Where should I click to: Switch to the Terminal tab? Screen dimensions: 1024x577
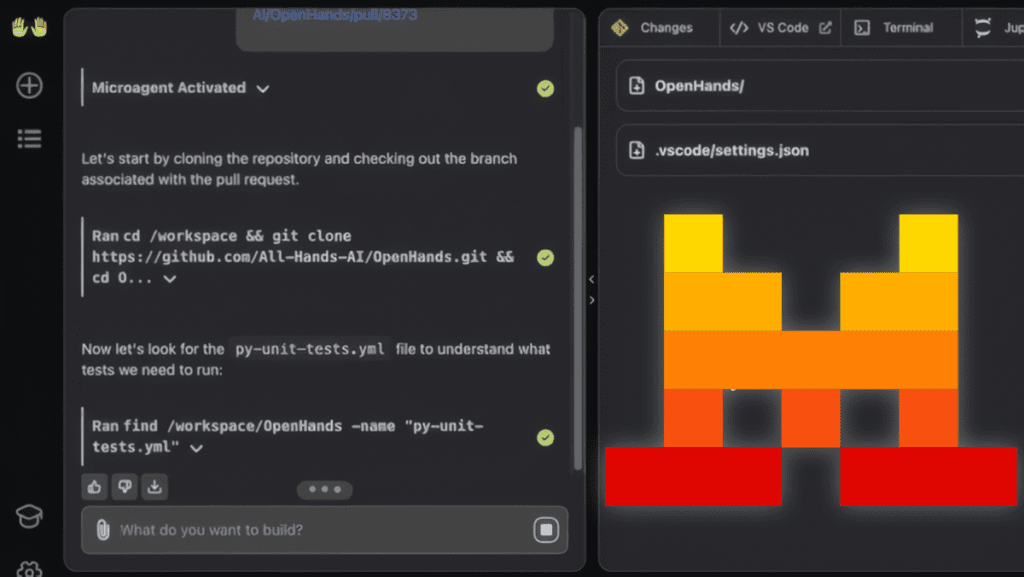(894, 28)
